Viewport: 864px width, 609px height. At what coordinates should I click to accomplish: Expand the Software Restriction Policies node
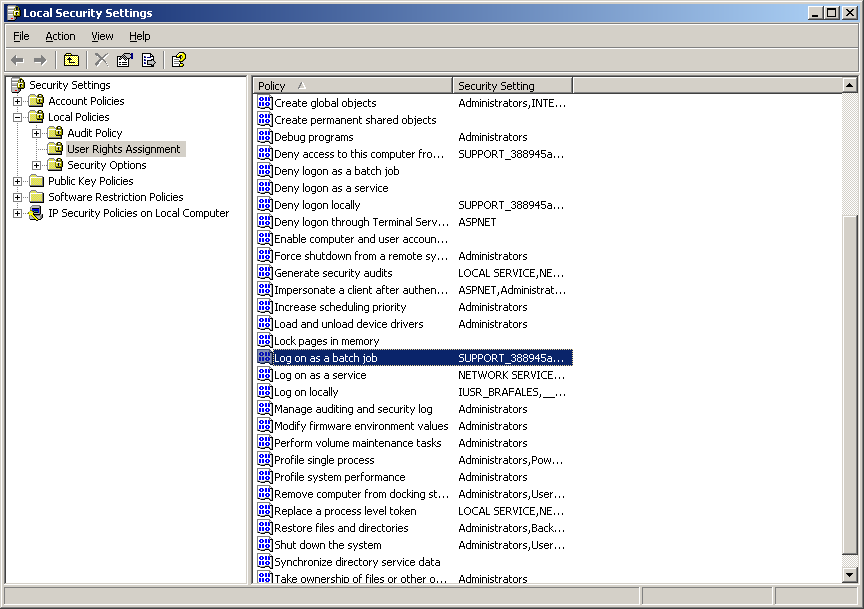pos(17,197)
